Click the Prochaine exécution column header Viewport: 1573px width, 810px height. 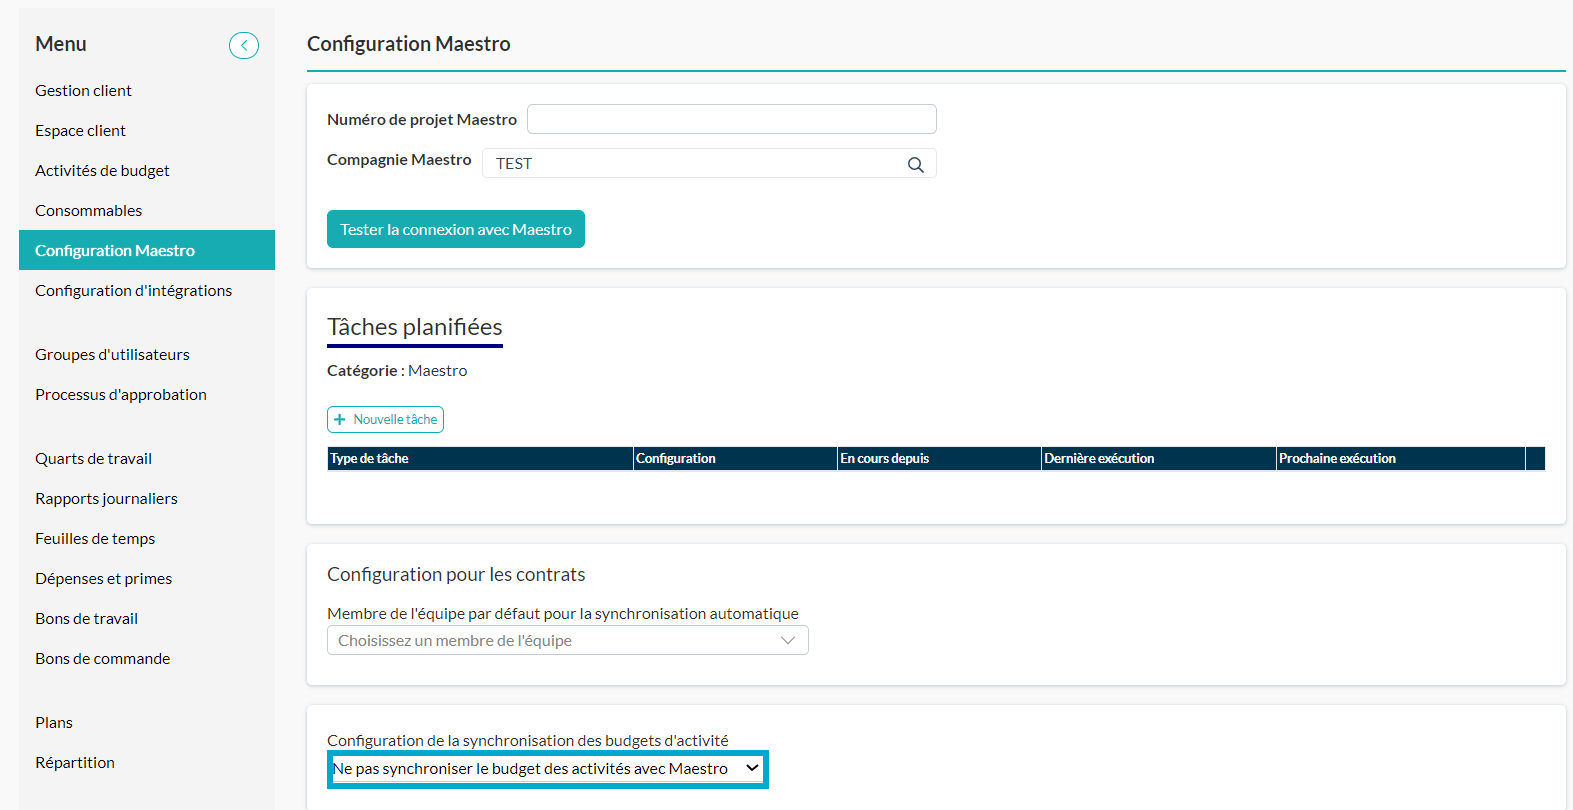(x=1400, y=458)
